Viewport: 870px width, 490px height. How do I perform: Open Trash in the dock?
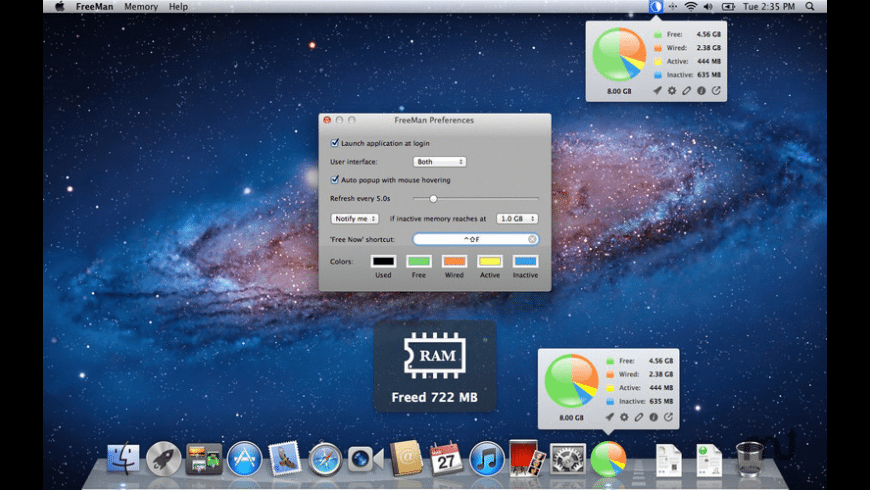tap(750, 459)
